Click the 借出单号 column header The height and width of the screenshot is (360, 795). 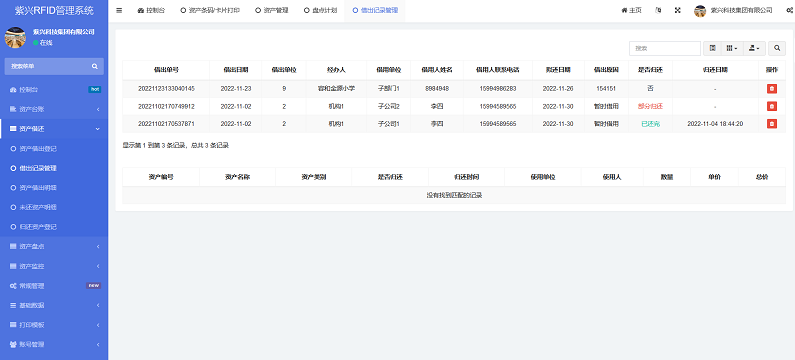point(166,70)
